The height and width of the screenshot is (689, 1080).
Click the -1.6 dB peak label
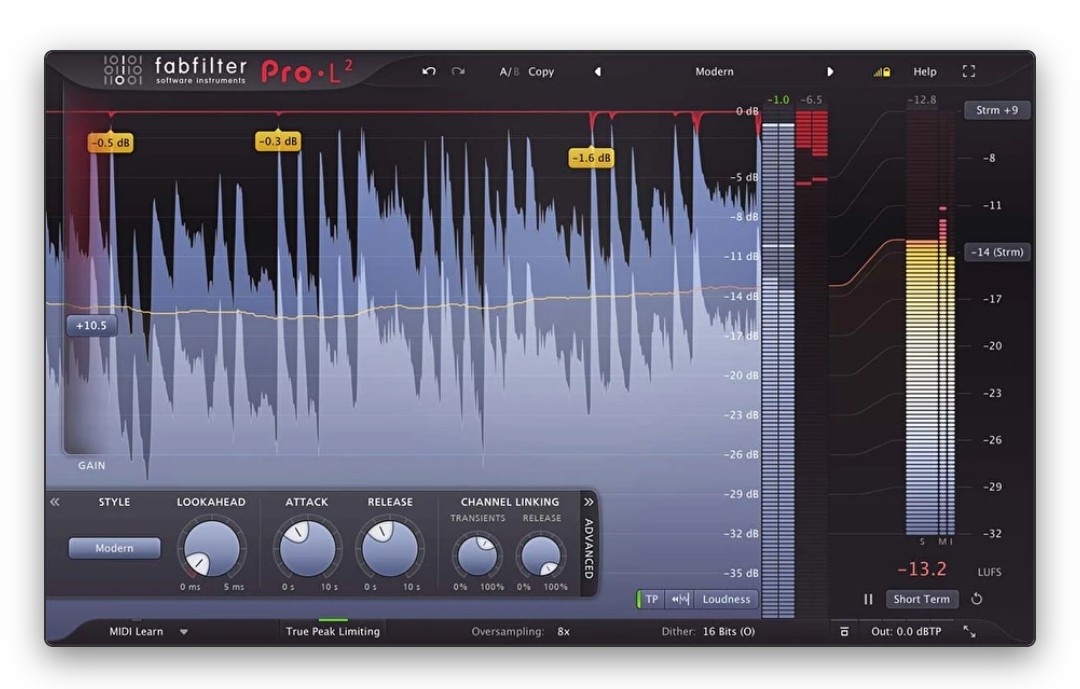tap(590, 157)
